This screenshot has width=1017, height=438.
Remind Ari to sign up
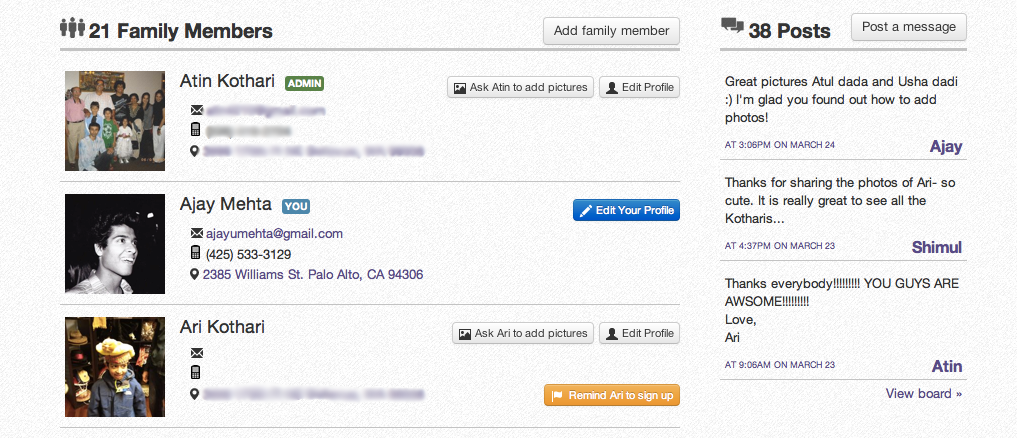coord(612,396)
